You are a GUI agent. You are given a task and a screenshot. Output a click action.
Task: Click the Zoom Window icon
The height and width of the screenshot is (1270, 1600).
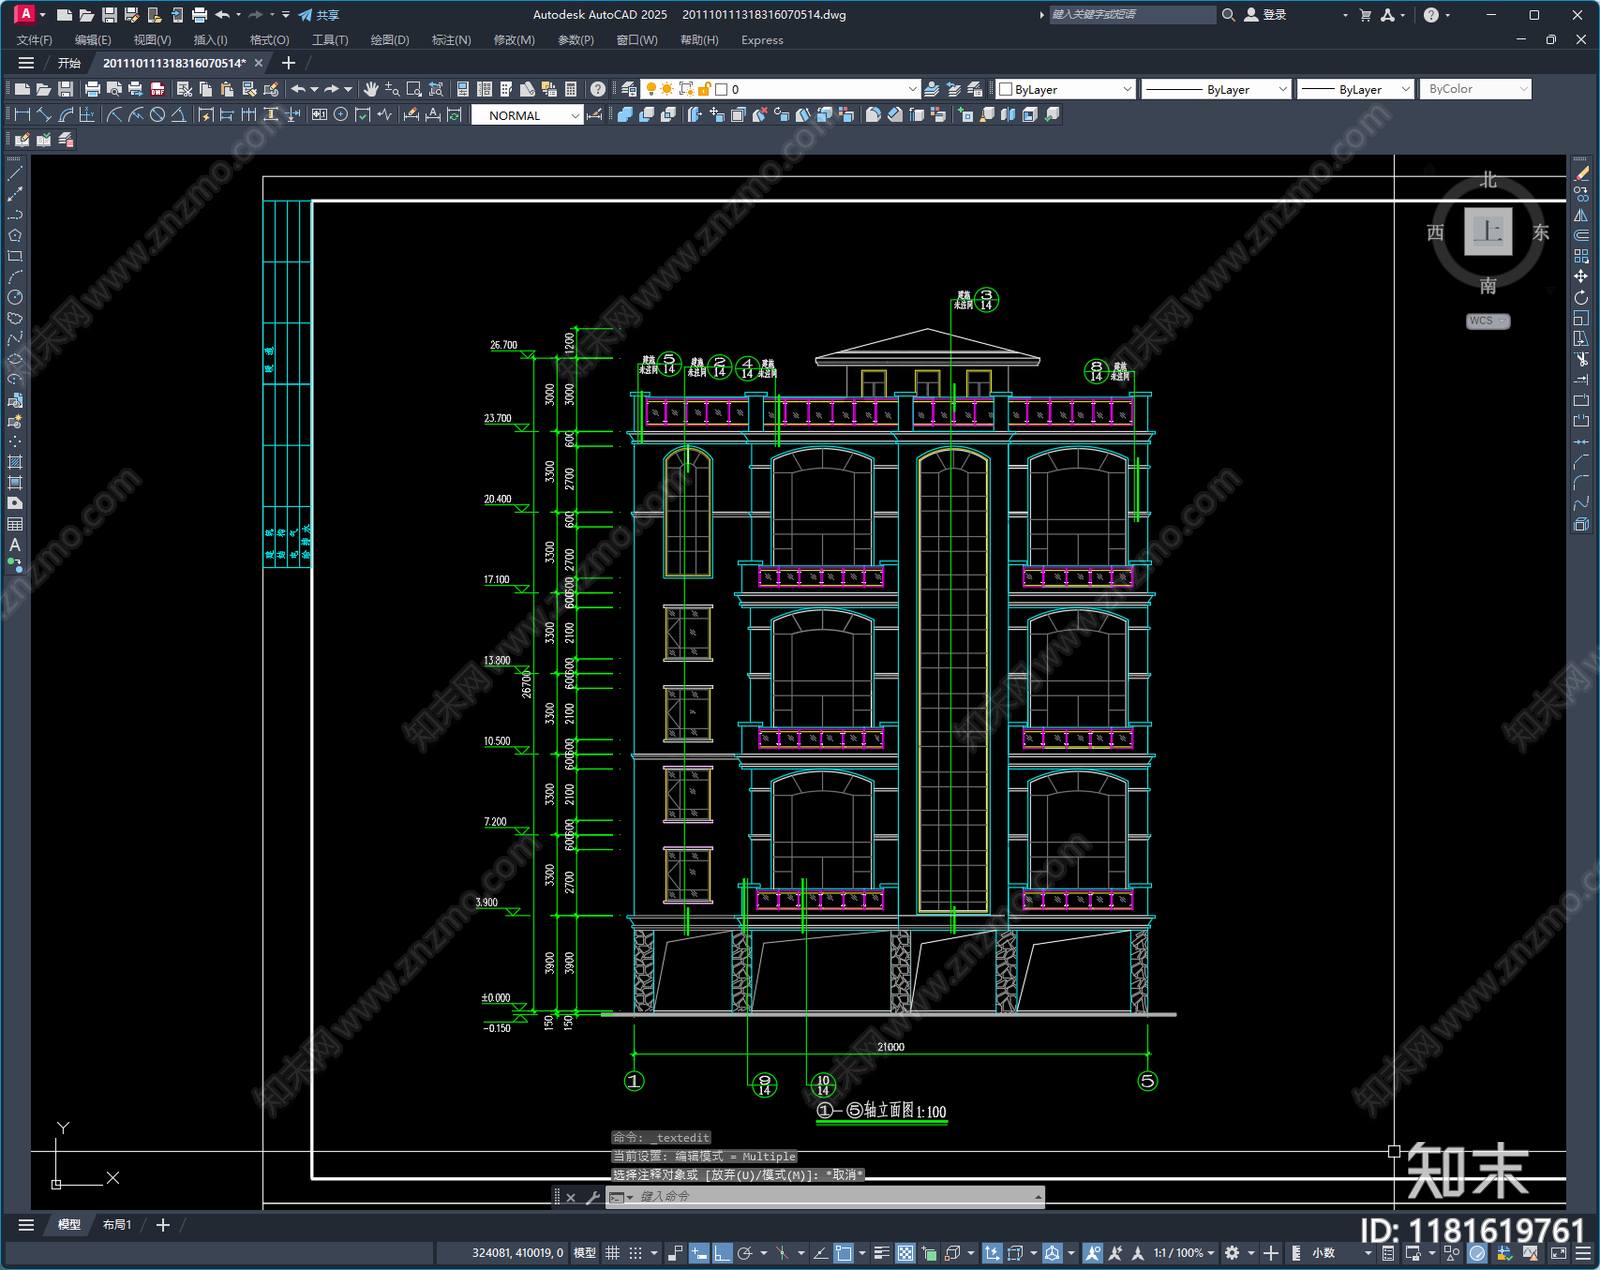414,89
